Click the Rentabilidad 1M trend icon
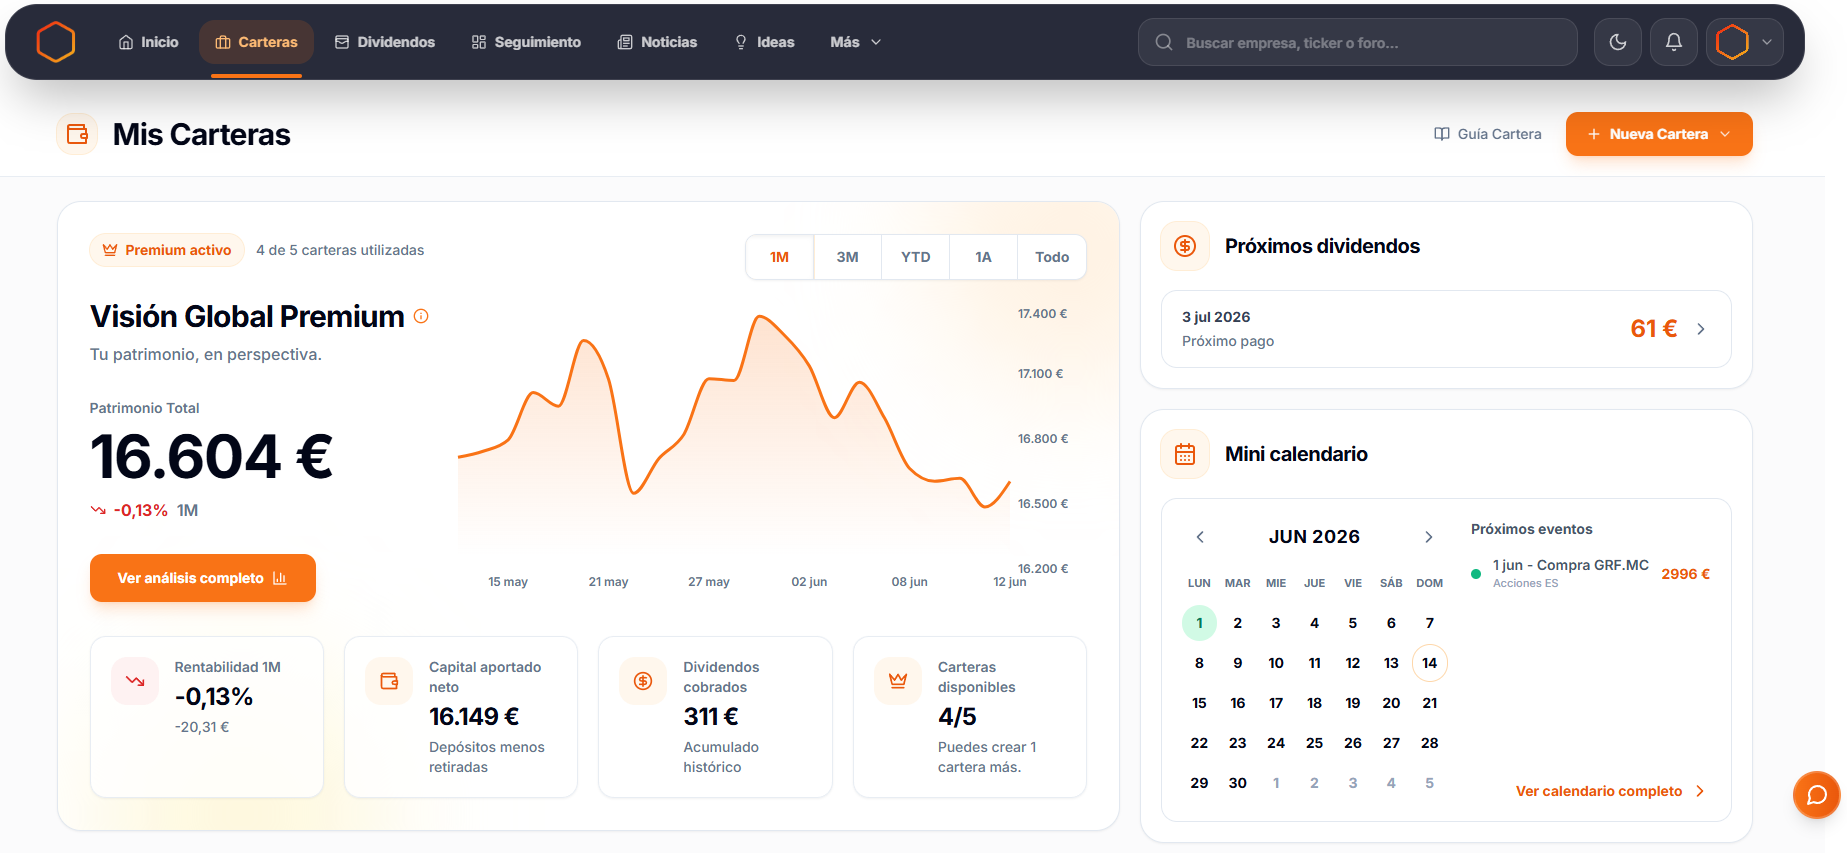 [x=135, y=681]
